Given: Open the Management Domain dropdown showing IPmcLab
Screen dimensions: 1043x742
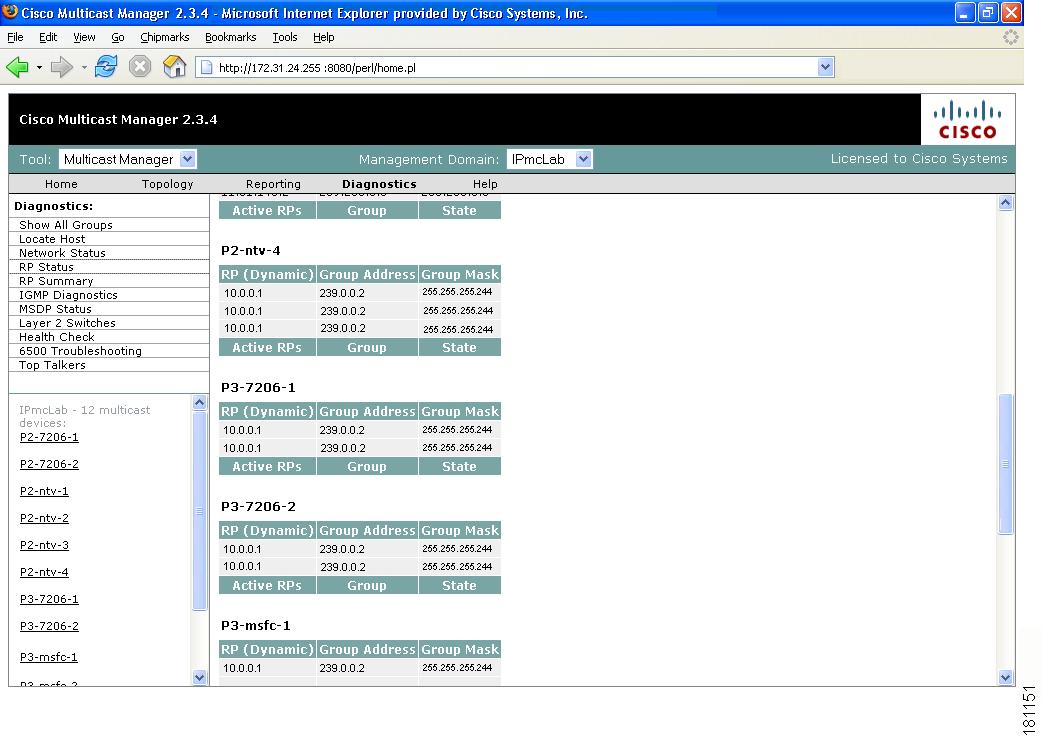Looking at the screenshot, I should 549,159.
